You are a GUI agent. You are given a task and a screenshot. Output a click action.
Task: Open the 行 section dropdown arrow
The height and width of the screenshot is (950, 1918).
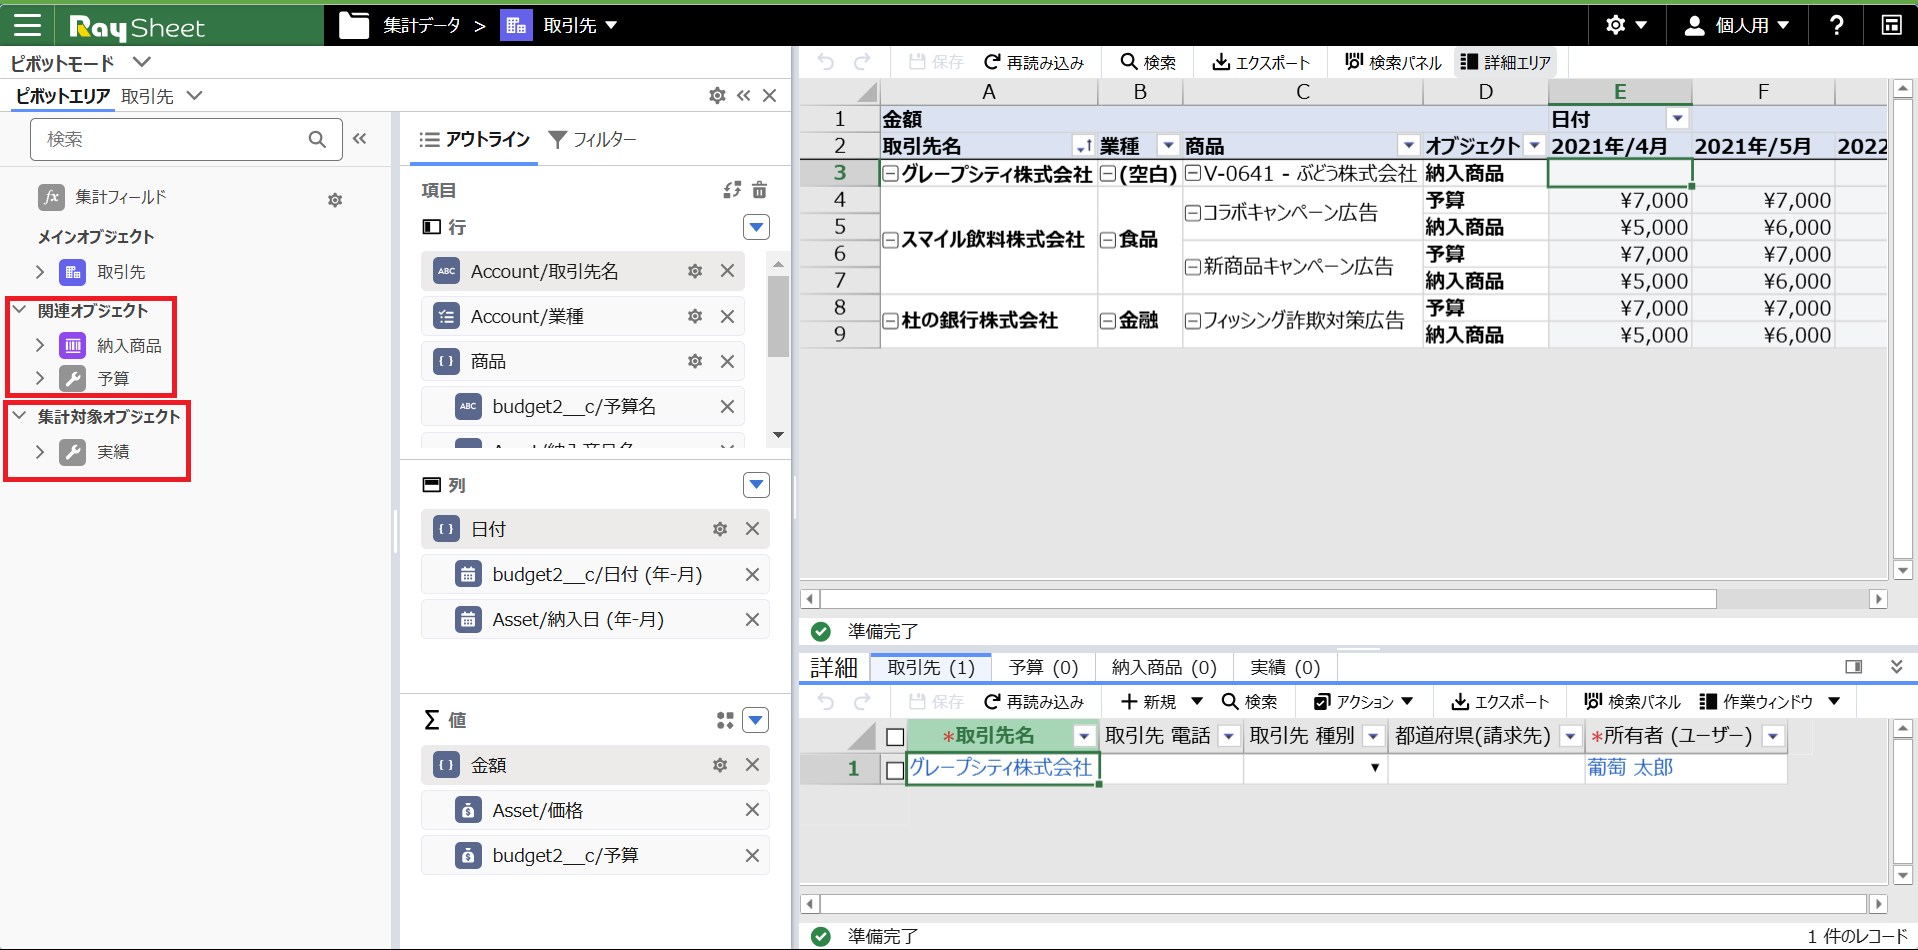point(757,227)
